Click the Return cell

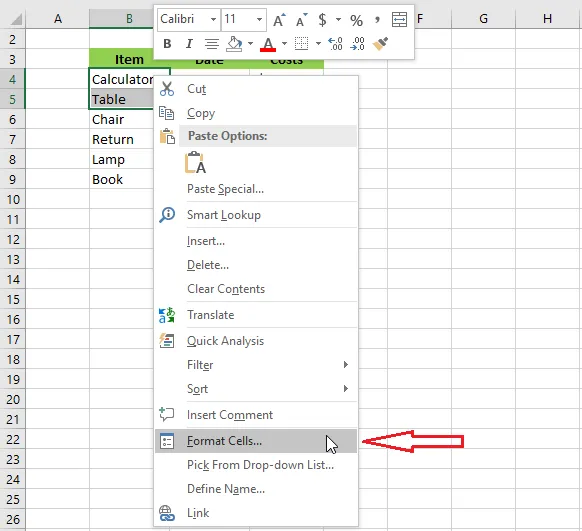[122, 140]
